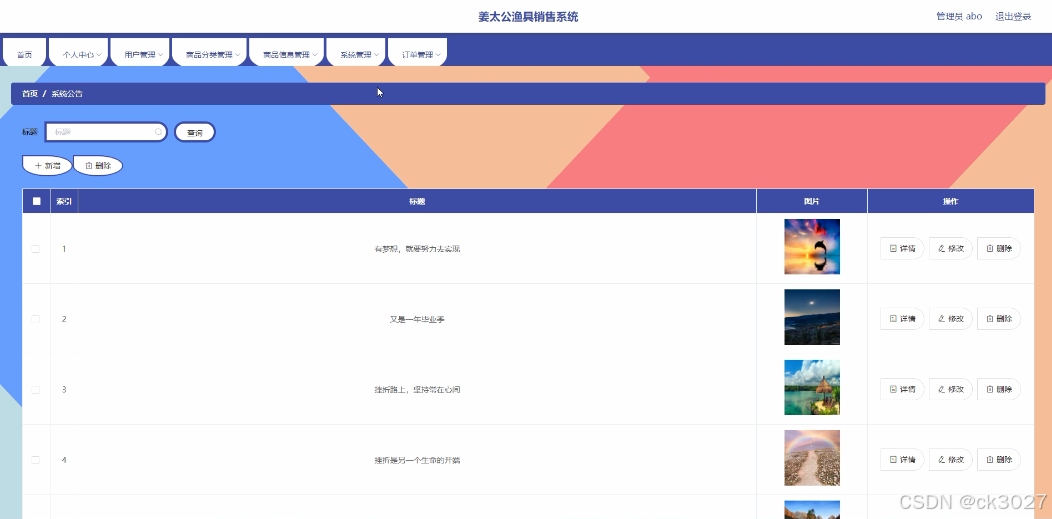Click the title 挫折是另一个生命的开端
1052x519 pixels.
[417, 460]
